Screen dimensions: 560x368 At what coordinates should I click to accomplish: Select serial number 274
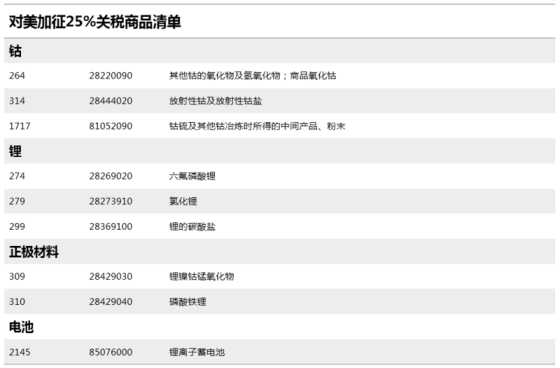17,176
